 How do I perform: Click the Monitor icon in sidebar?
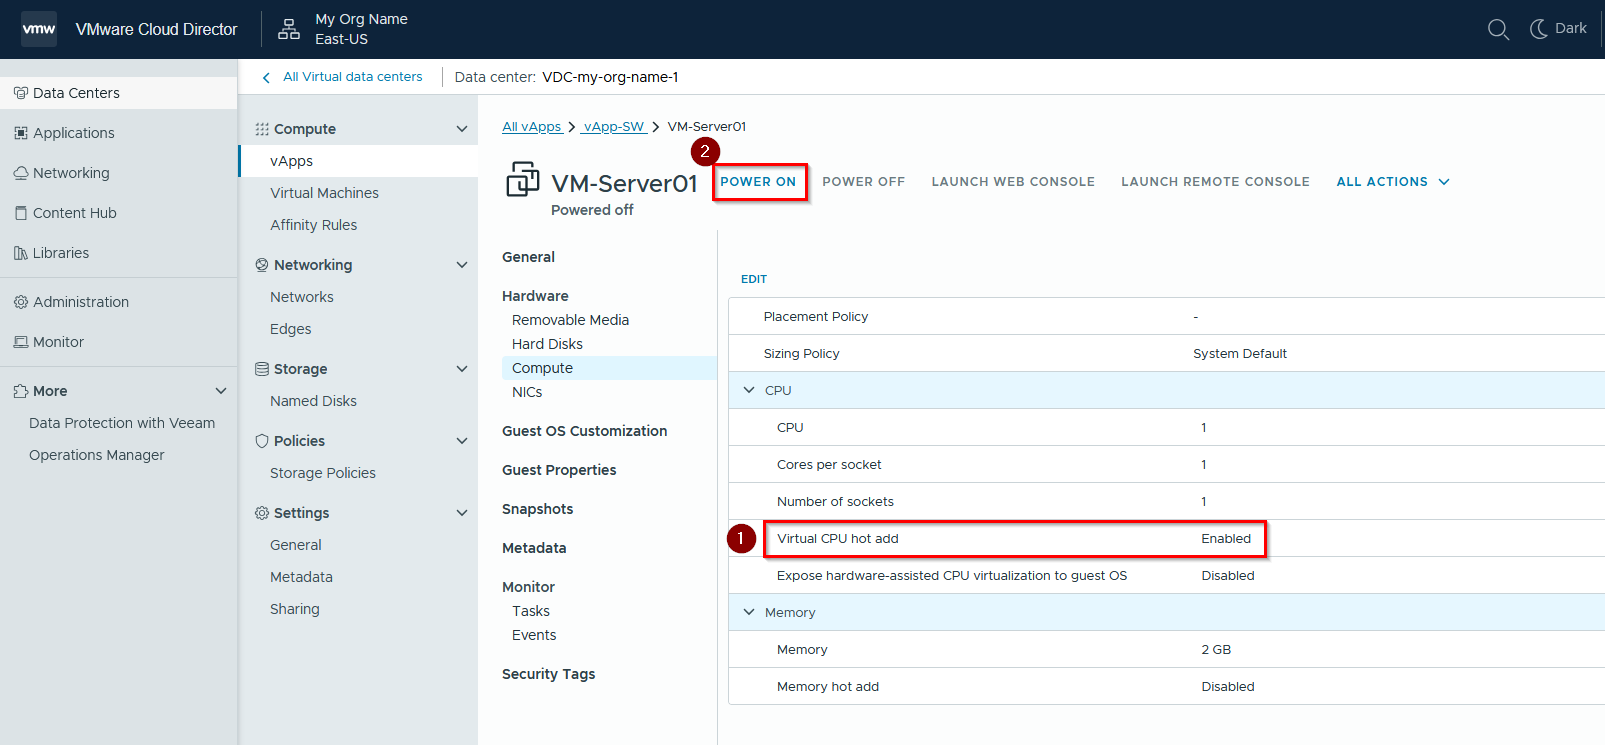[x=21, y=342]
